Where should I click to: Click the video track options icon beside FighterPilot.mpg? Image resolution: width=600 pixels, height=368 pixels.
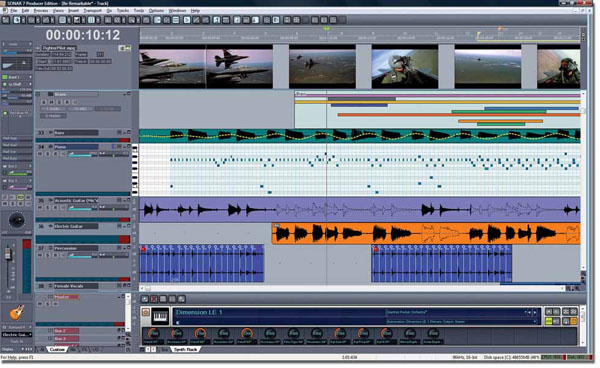point(122,48)
